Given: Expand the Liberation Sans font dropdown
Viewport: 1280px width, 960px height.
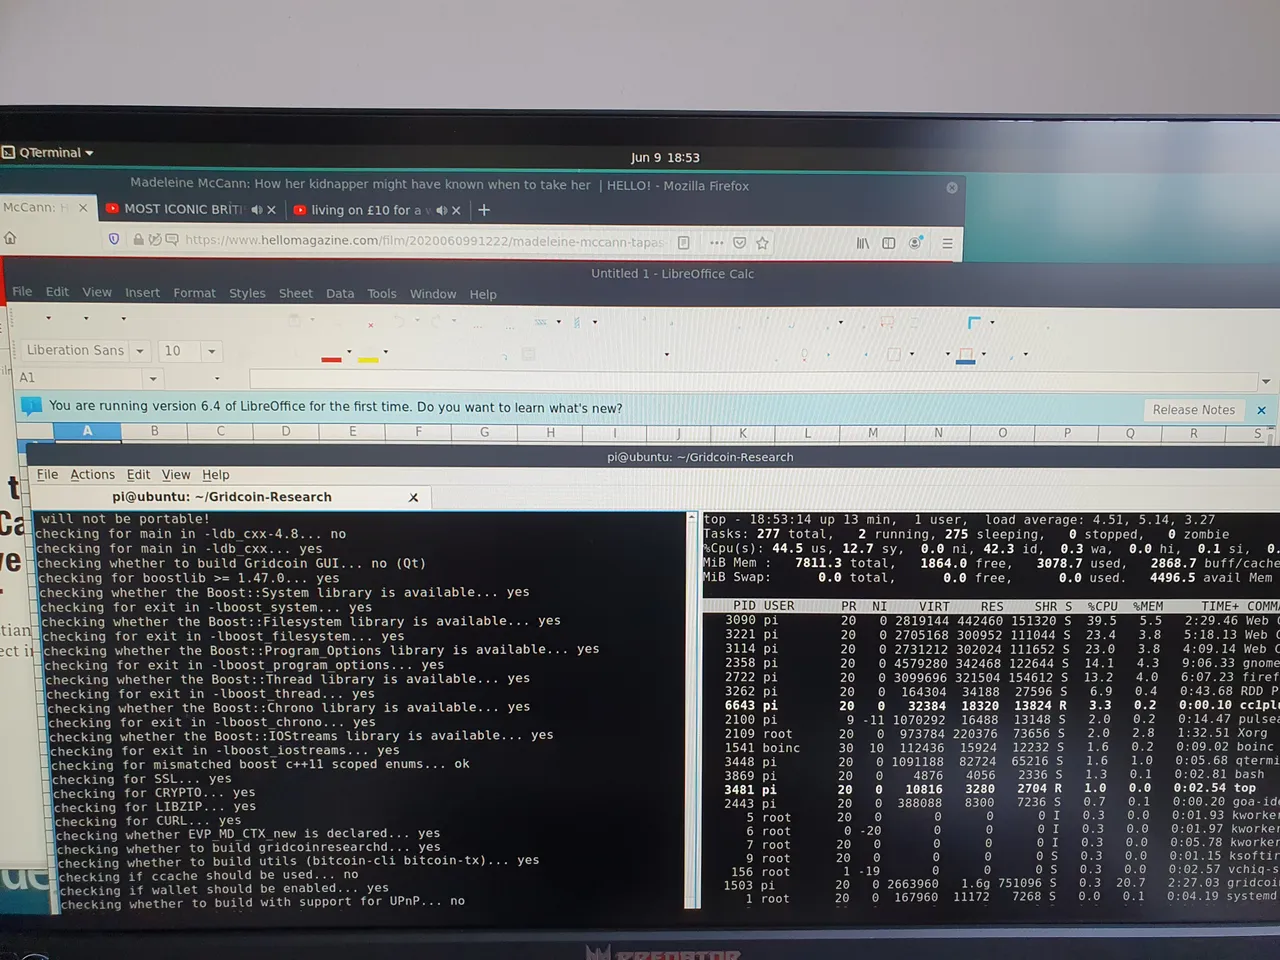Looking at the screenshot, I should point(140,351).
